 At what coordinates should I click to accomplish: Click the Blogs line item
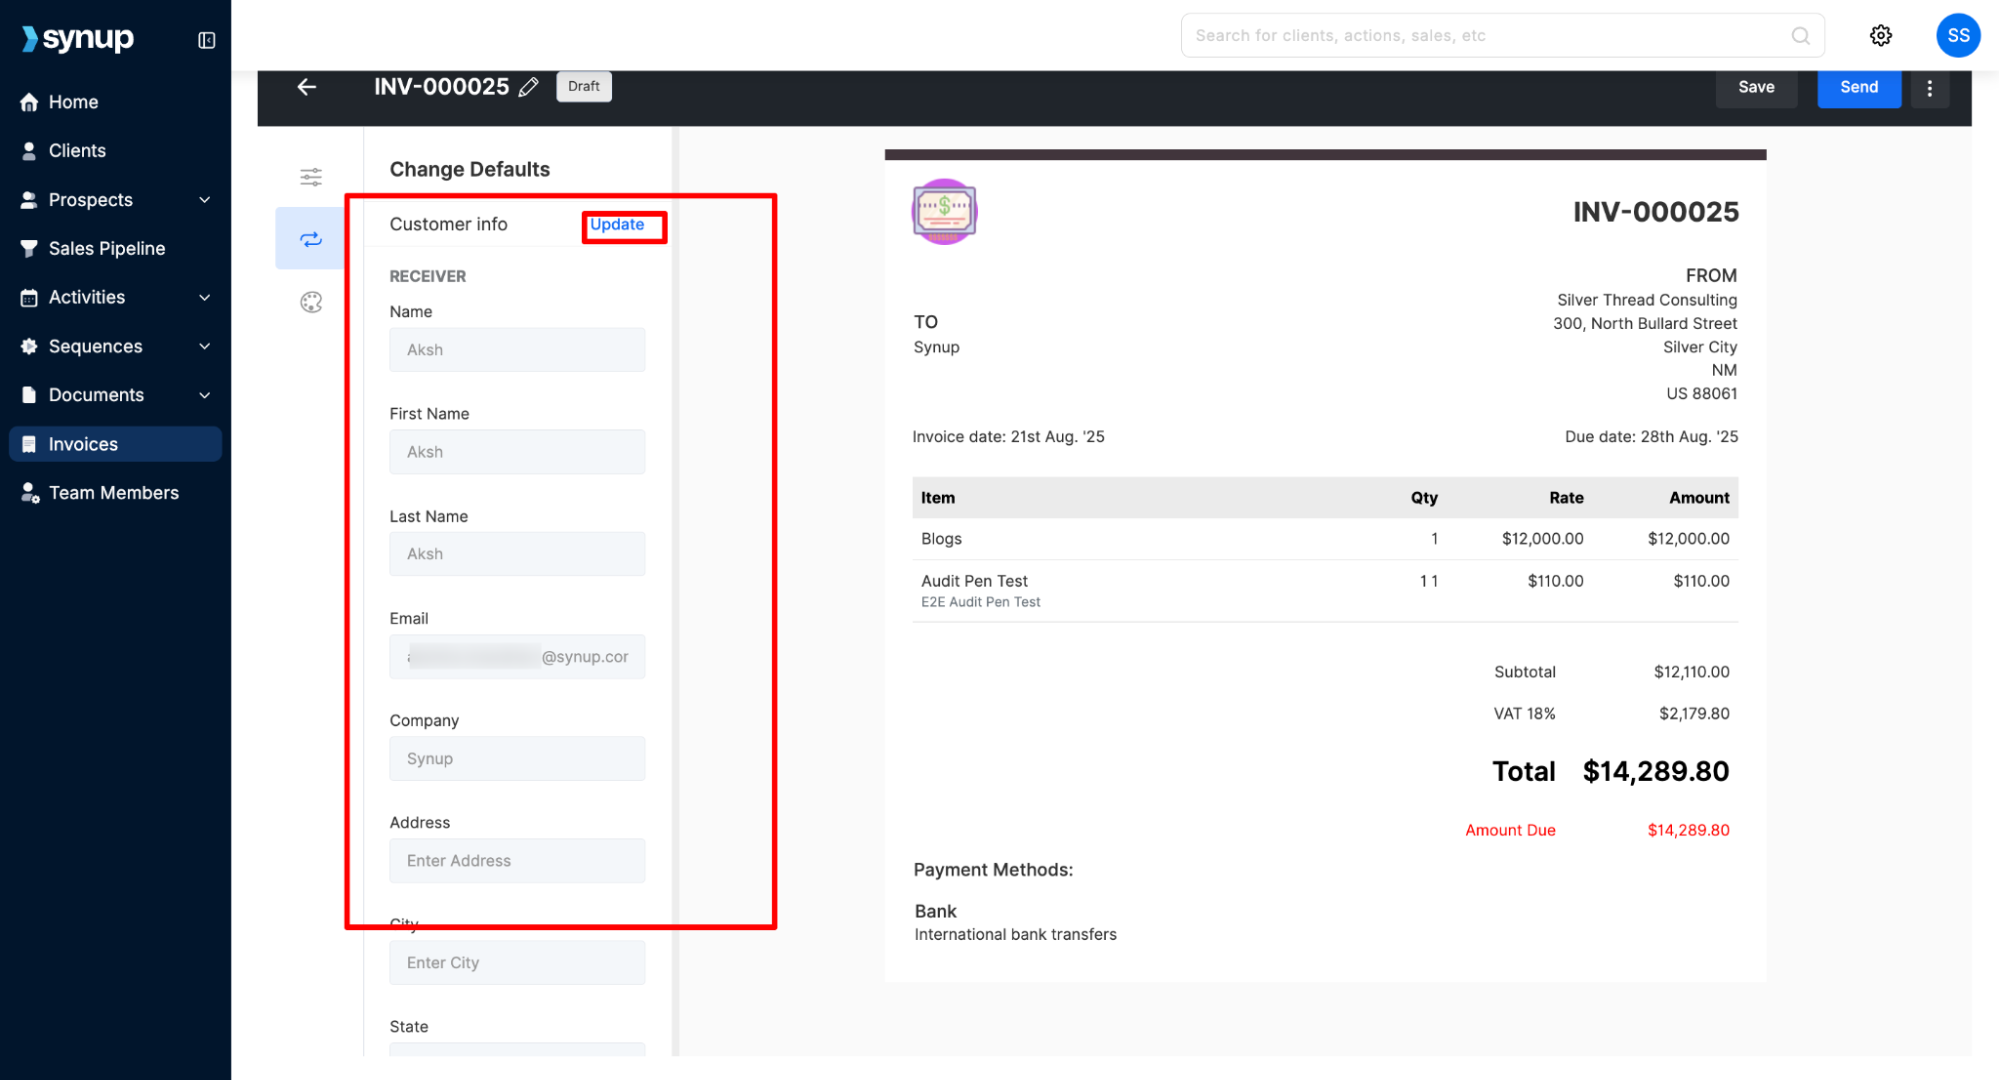[x=1325, y=539]
